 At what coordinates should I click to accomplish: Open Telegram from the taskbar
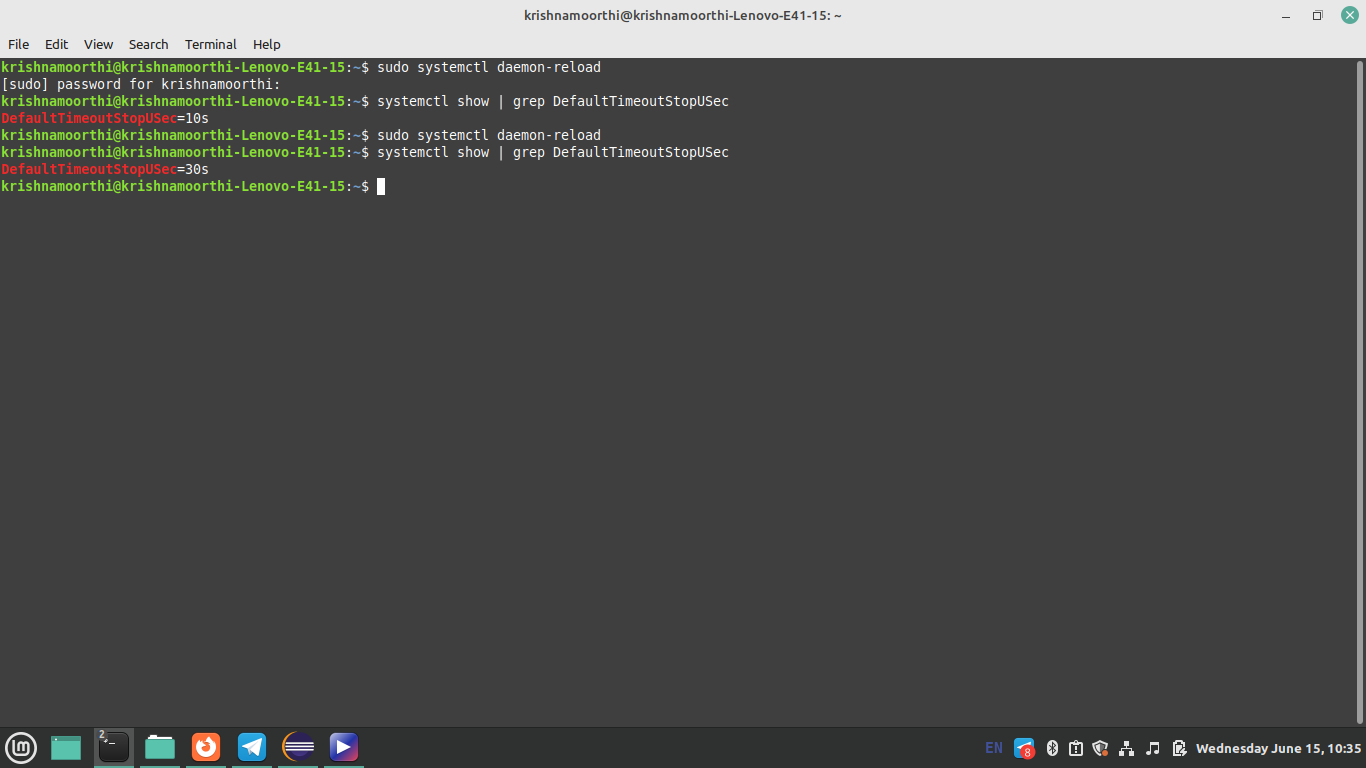(x=252, y=747)
